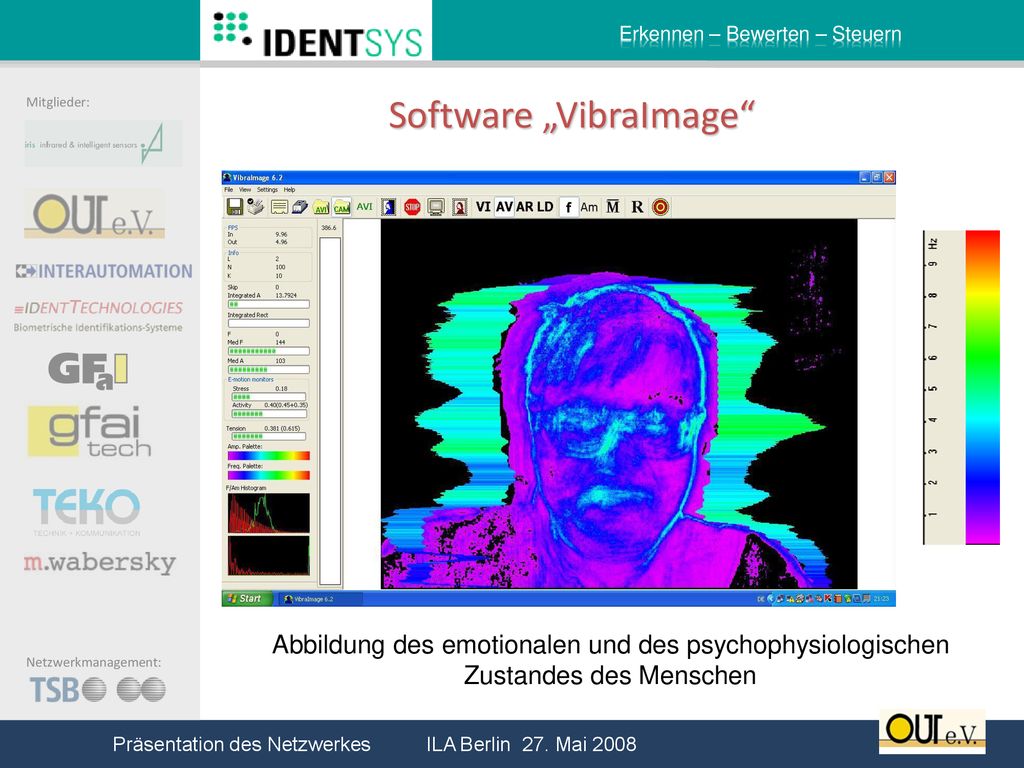This screenshot has width=1024, height=768.
Task: Click the lower red histogram graph
Action: tap(268, 556)
